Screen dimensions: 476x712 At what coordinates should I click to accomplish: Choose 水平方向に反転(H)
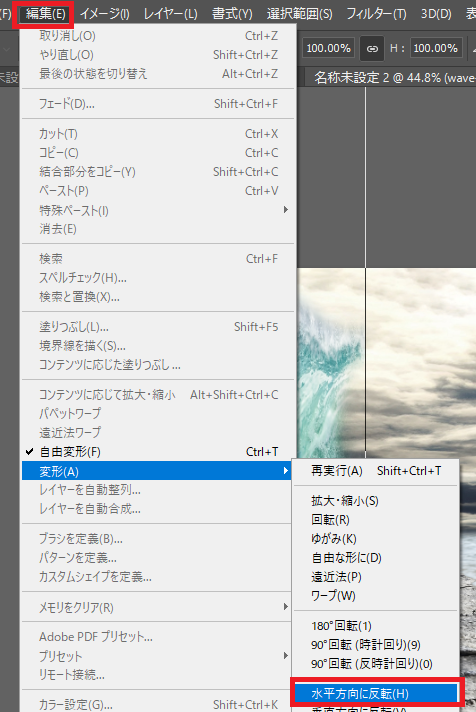[376, 694]
